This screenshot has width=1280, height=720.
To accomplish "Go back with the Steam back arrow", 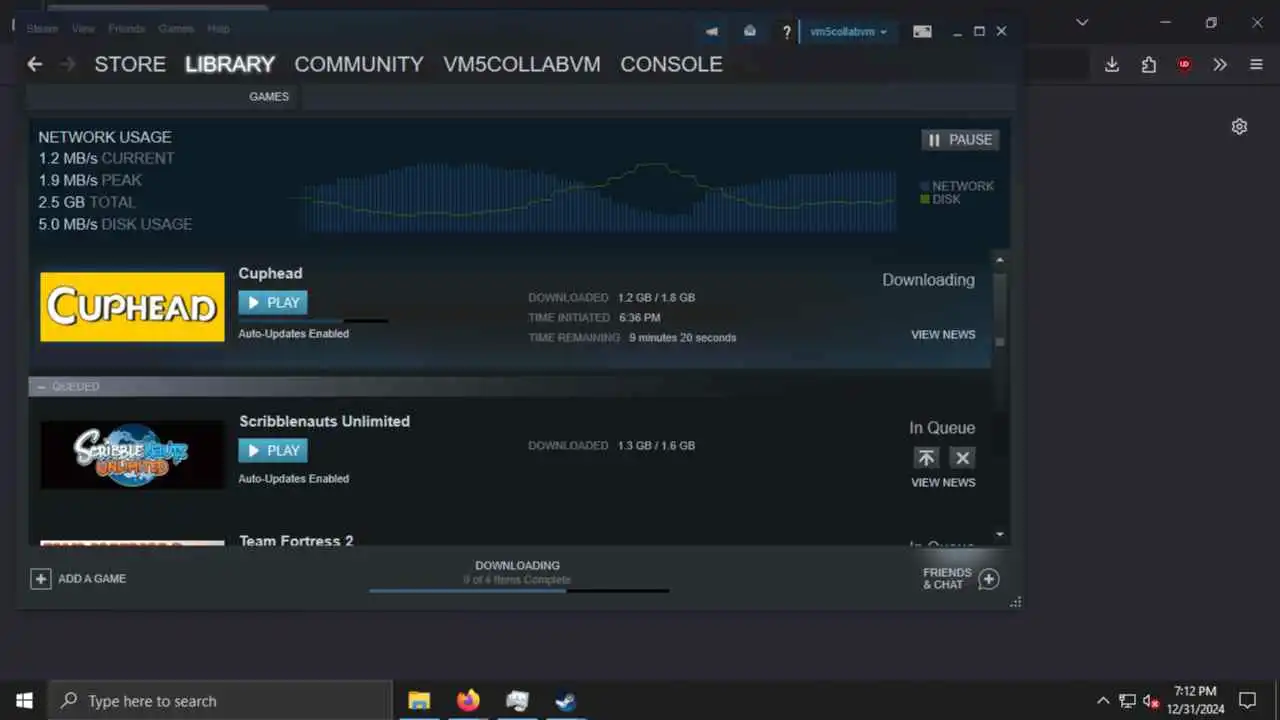I will click(x=35, y=64).
